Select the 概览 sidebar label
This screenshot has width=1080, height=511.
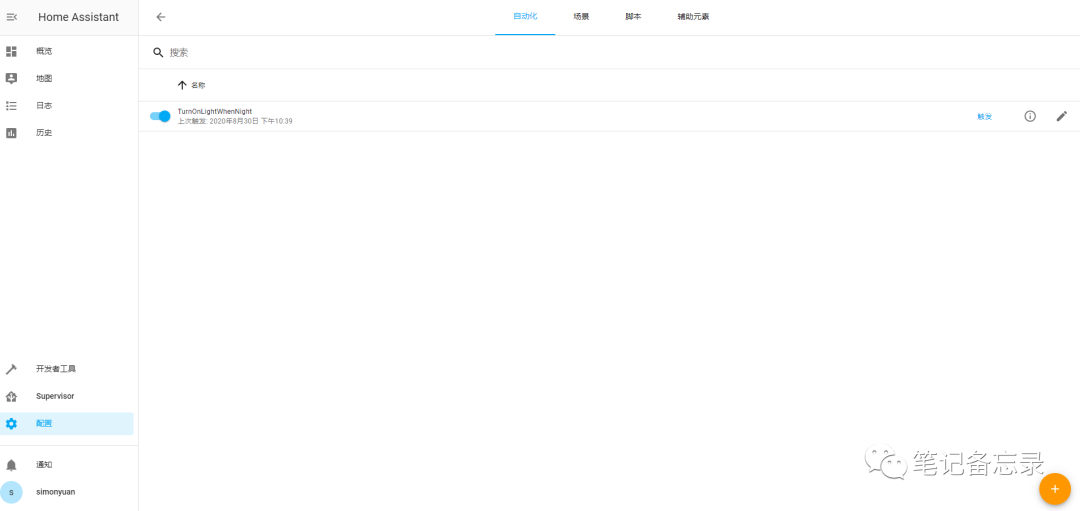tap(44, 52)
